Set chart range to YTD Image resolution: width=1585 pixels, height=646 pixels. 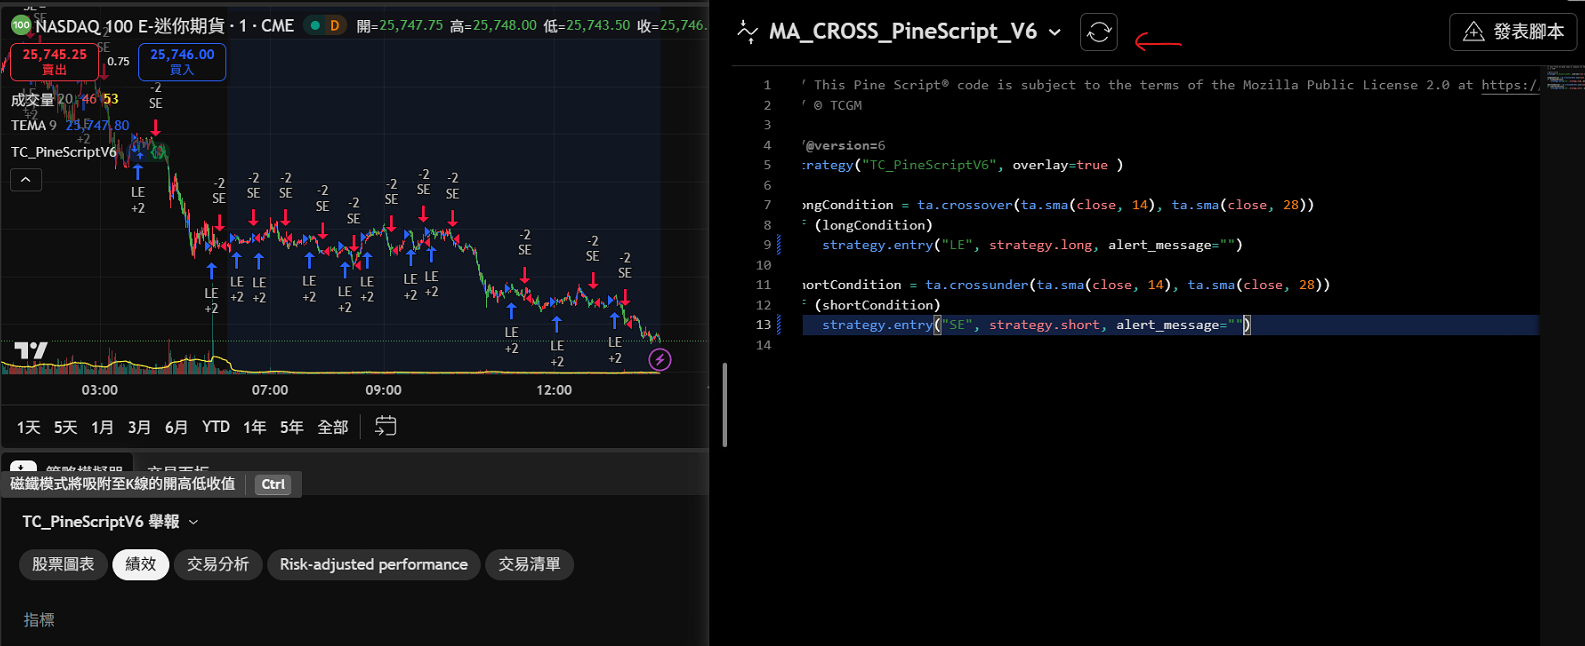[215, 427]
